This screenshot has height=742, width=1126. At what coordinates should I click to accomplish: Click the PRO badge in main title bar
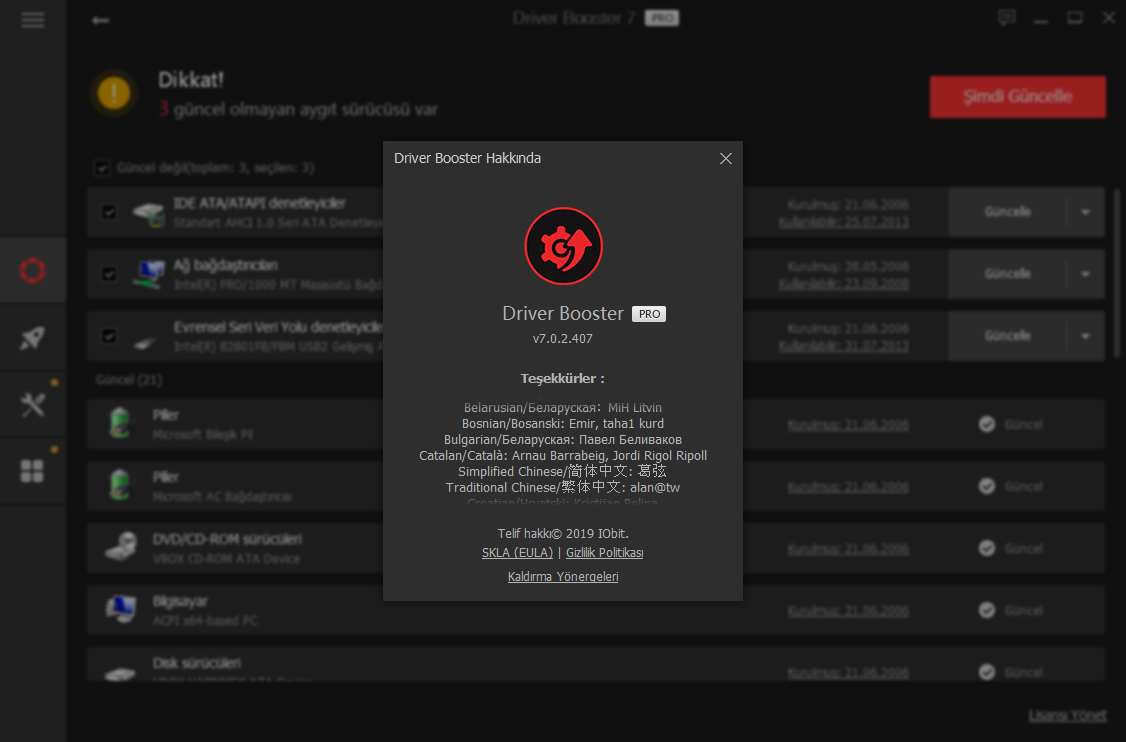(661, 18)
